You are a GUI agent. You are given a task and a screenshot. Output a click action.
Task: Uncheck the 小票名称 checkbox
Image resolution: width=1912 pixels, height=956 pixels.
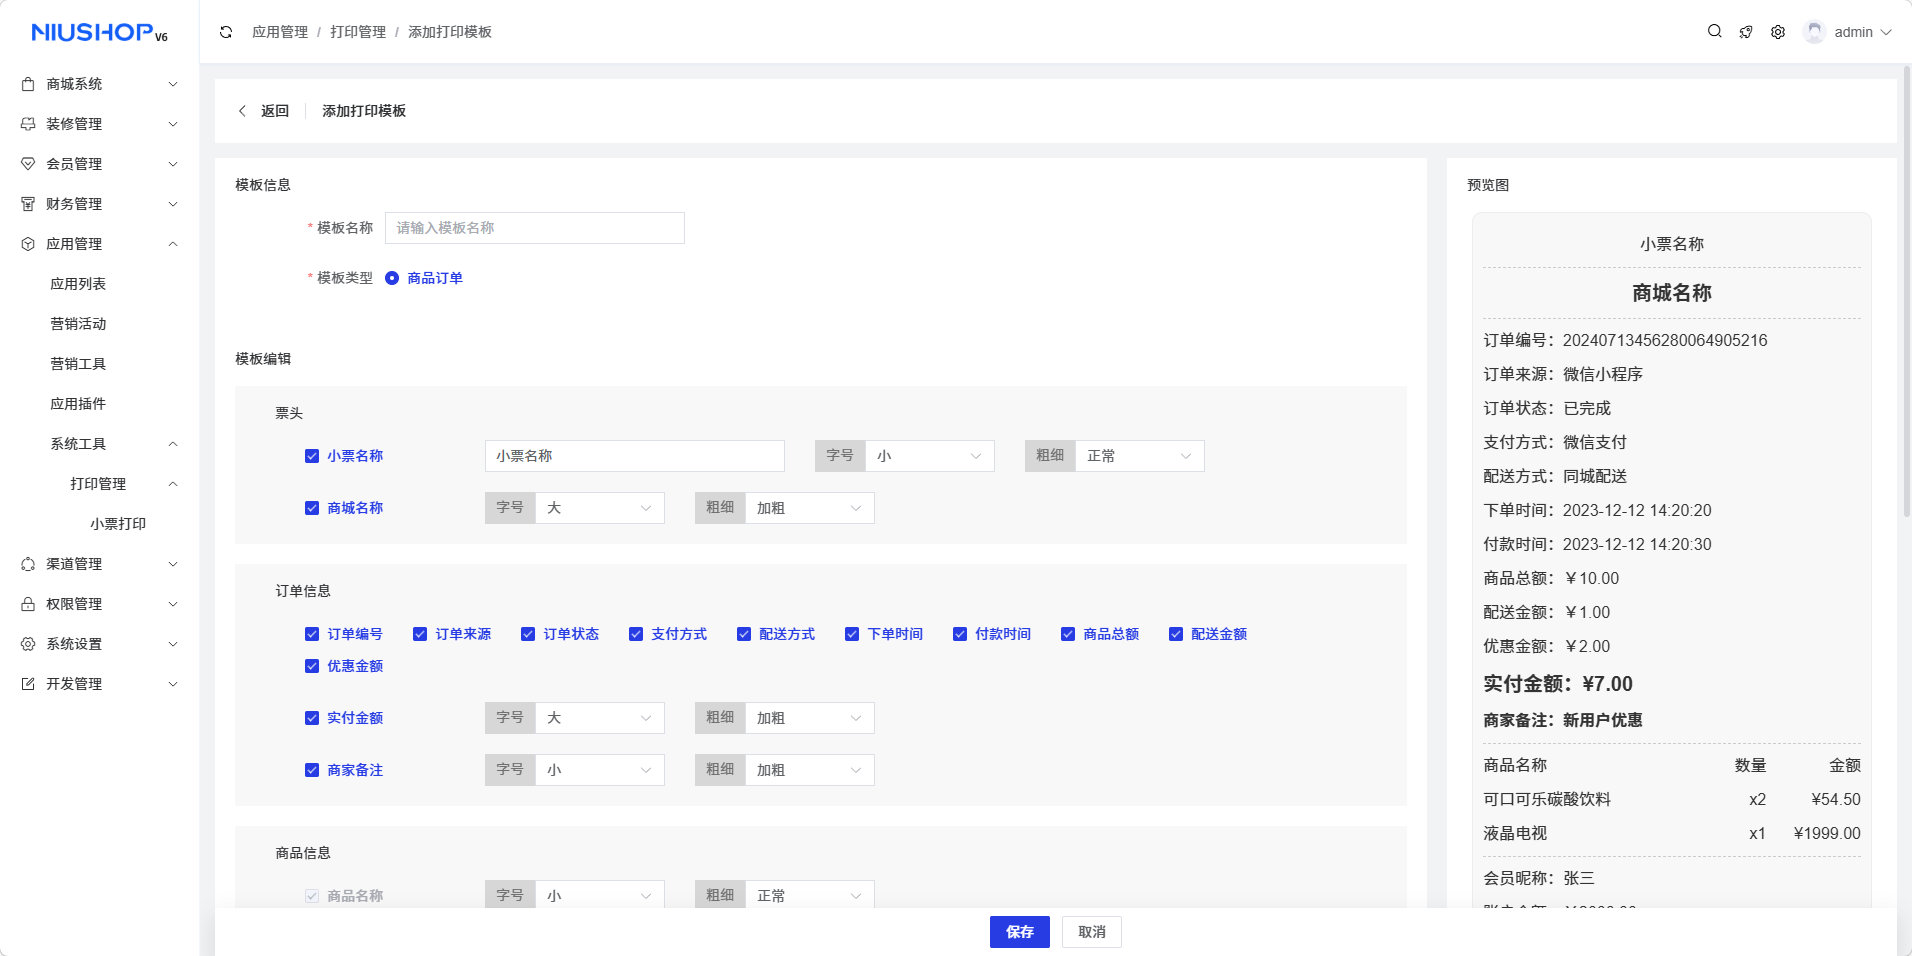click(312, 456)
